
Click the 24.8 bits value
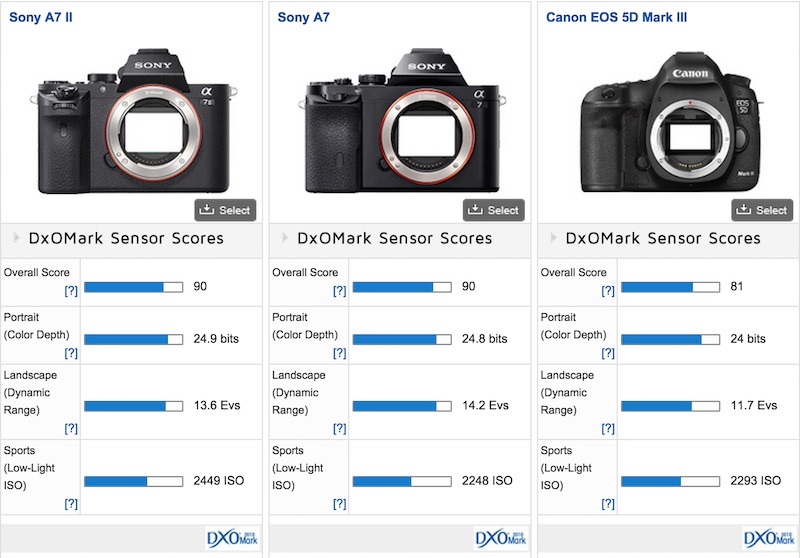click(x=484, y=339)
